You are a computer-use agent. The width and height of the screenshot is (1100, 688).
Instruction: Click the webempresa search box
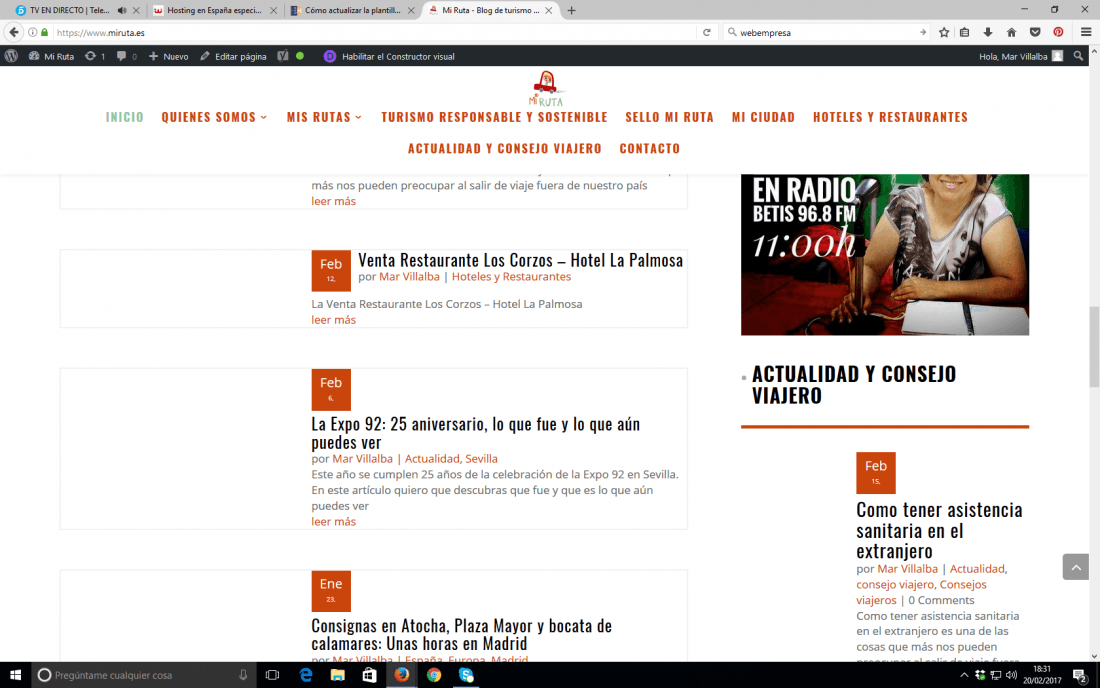828,32
